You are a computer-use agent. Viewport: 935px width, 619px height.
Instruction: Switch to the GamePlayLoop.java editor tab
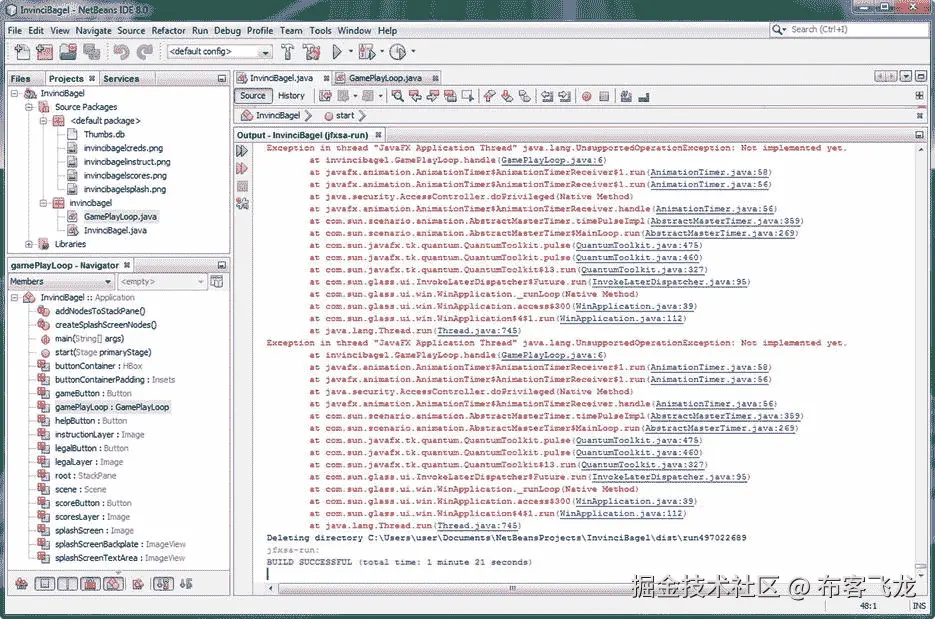click(385, 78)
